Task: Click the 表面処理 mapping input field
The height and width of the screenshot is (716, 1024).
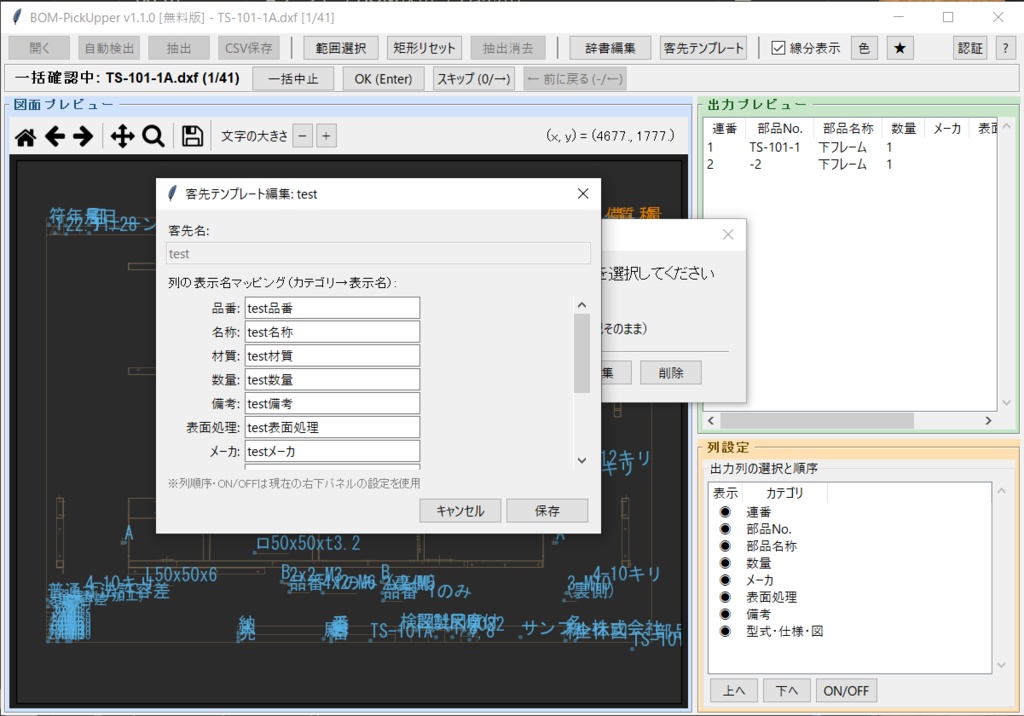Action: pos(332,427)
